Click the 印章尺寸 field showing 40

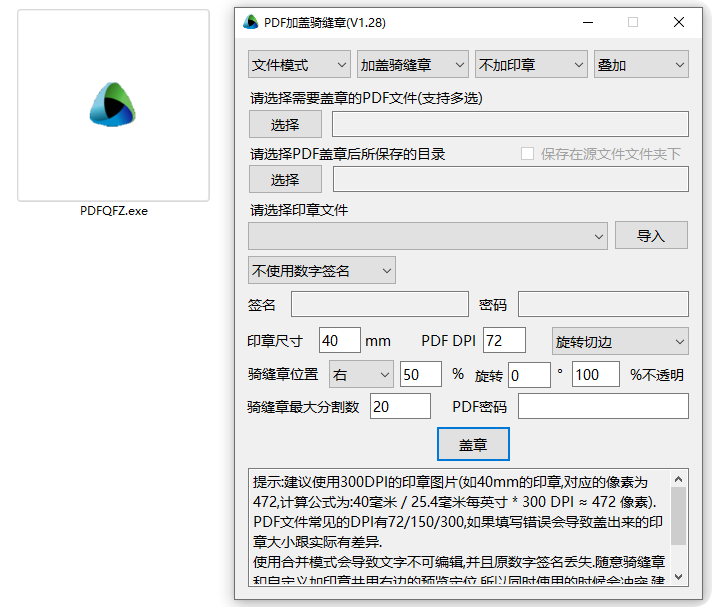[x=340, y=340]
